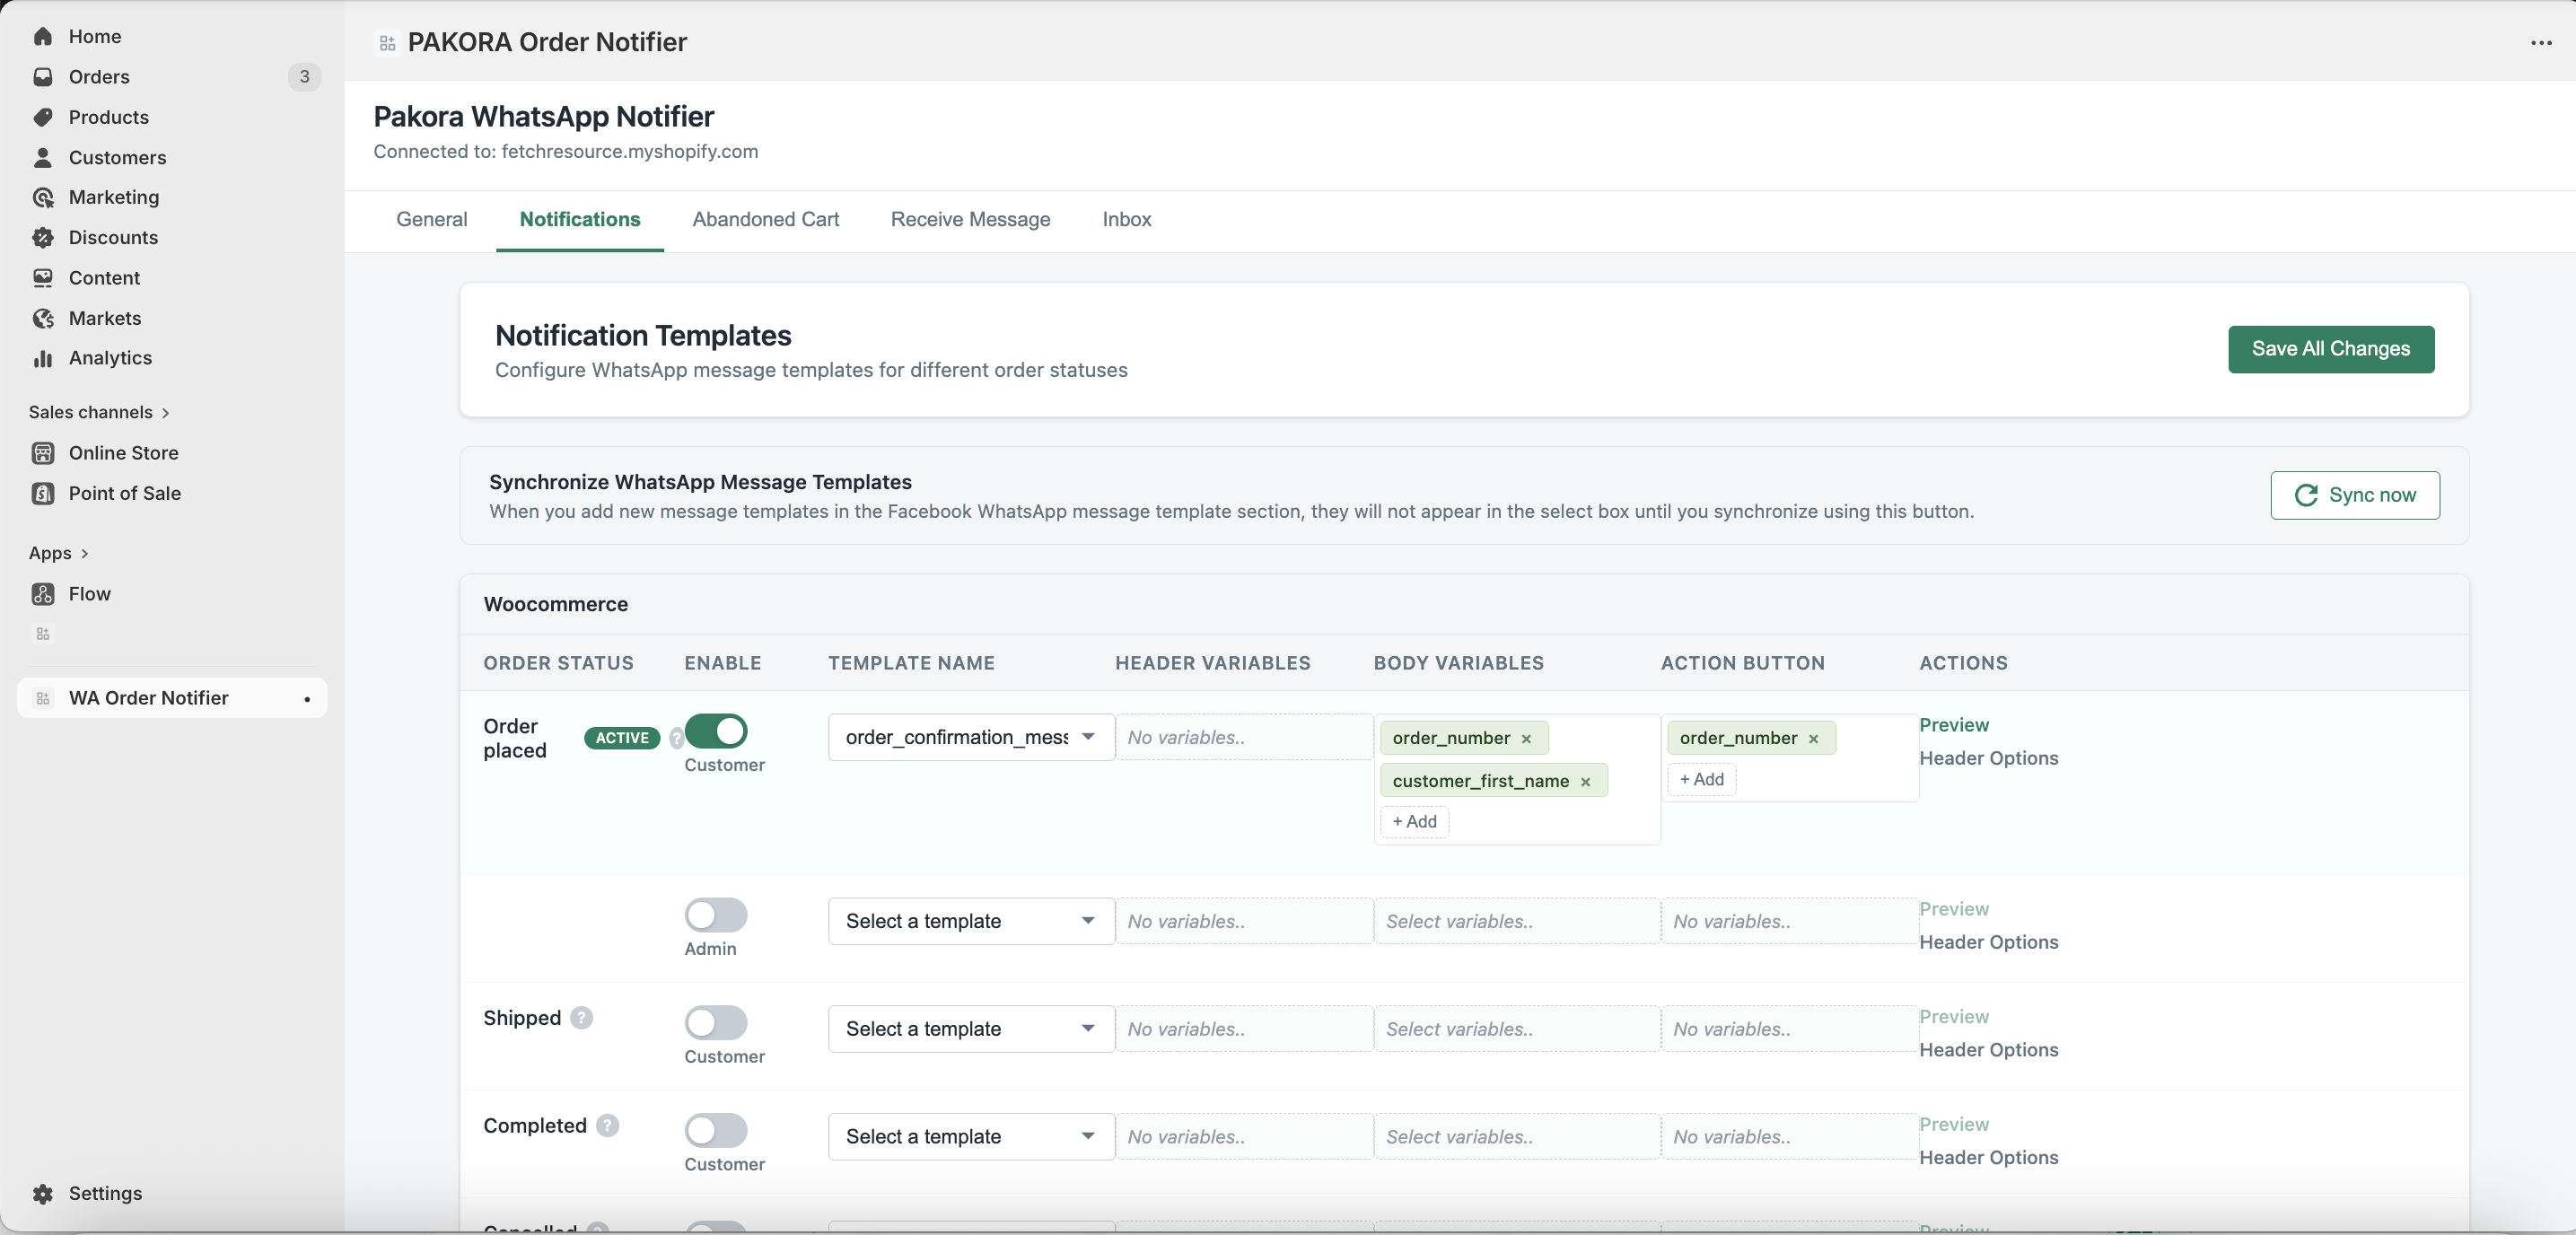Click the unnamed app icon below Flow

pos(43,634)
